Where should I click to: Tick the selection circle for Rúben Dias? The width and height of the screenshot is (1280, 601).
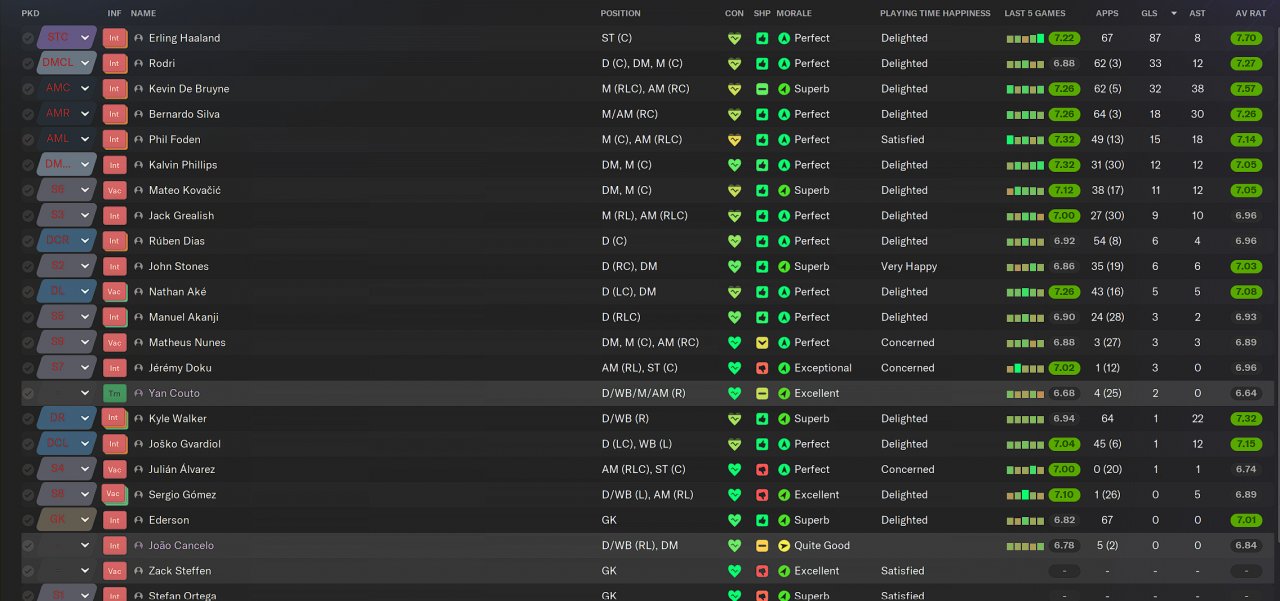(x=28, y=241)
